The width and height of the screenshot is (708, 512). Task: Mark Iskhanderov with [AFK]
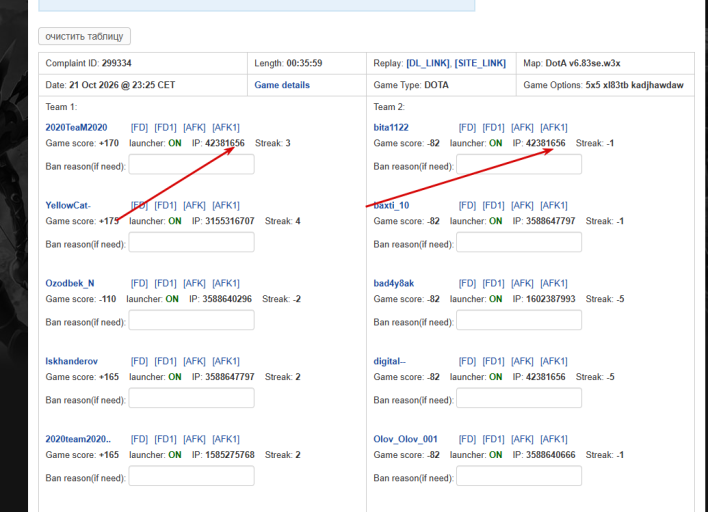coord(194,361)
